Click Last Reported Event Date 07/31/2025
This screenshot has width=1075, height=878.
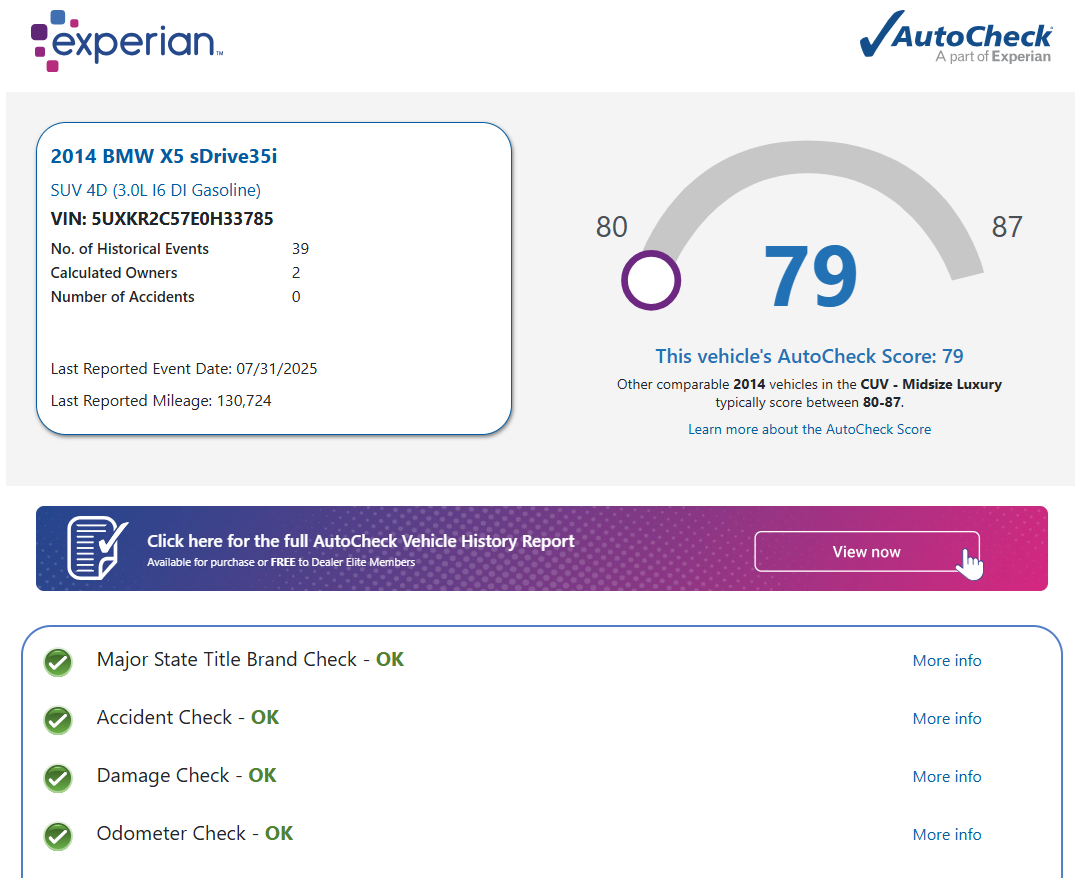(184, 369)
